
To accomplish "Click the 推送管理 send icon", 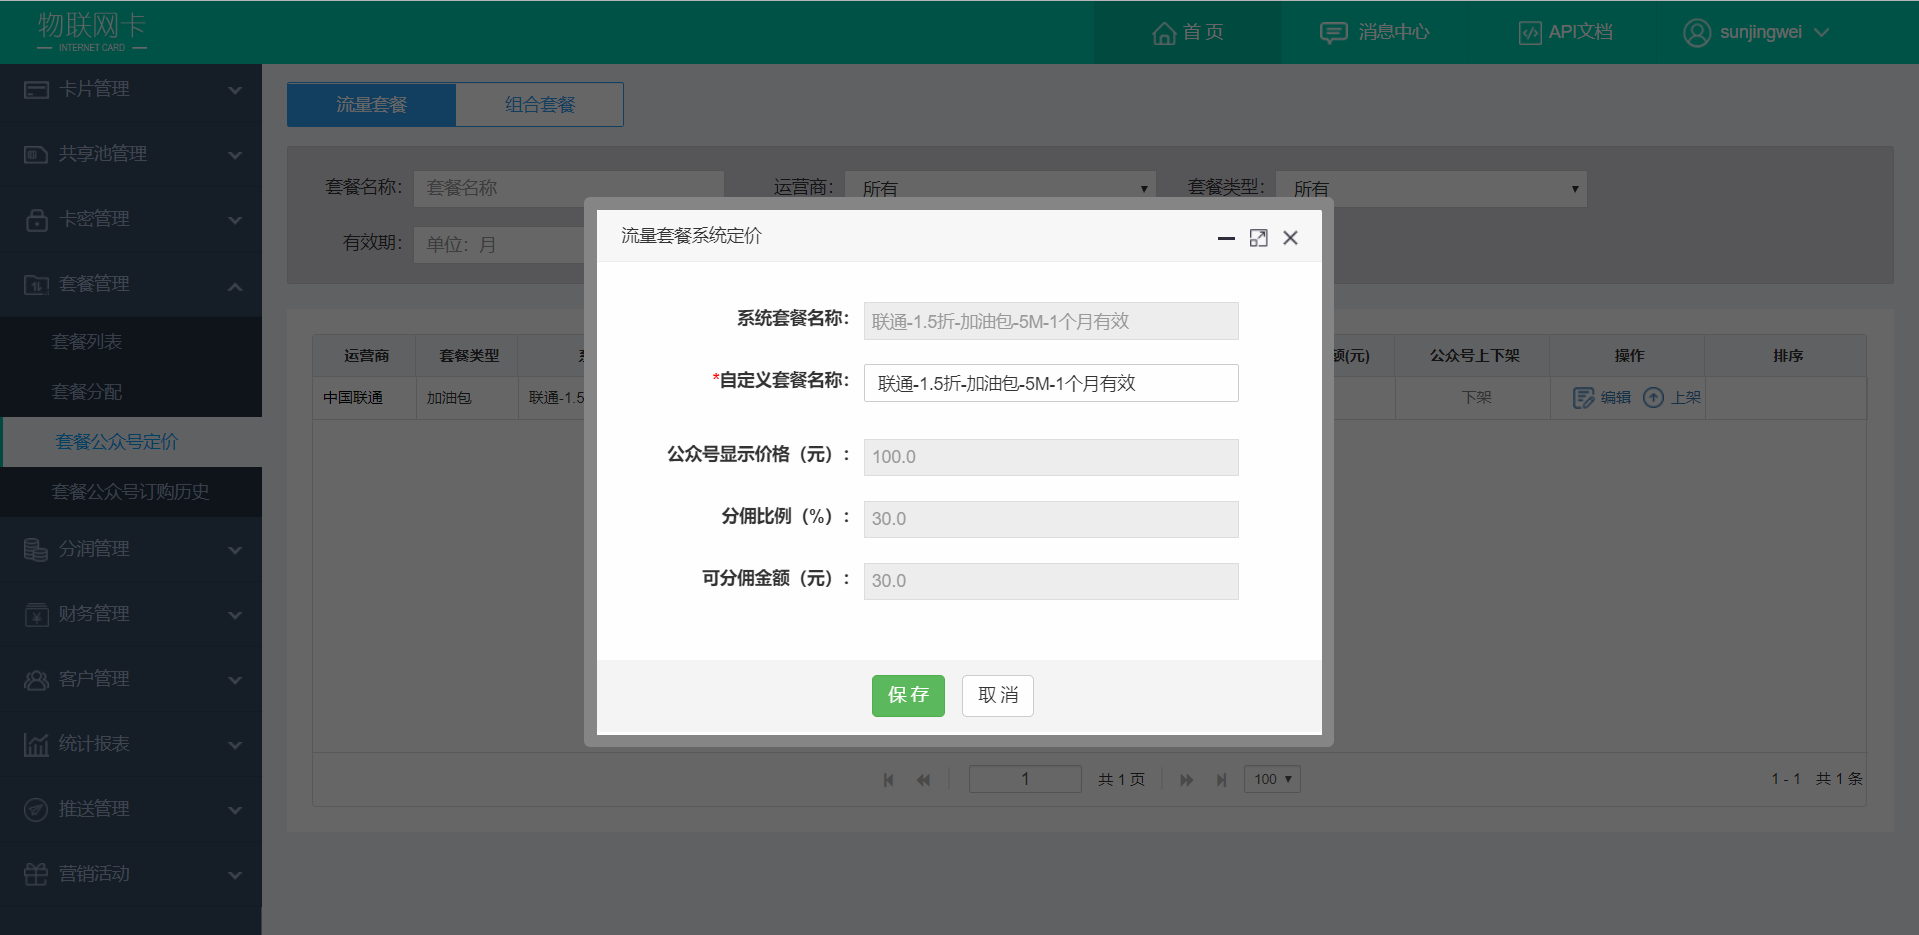I will 36,810.
